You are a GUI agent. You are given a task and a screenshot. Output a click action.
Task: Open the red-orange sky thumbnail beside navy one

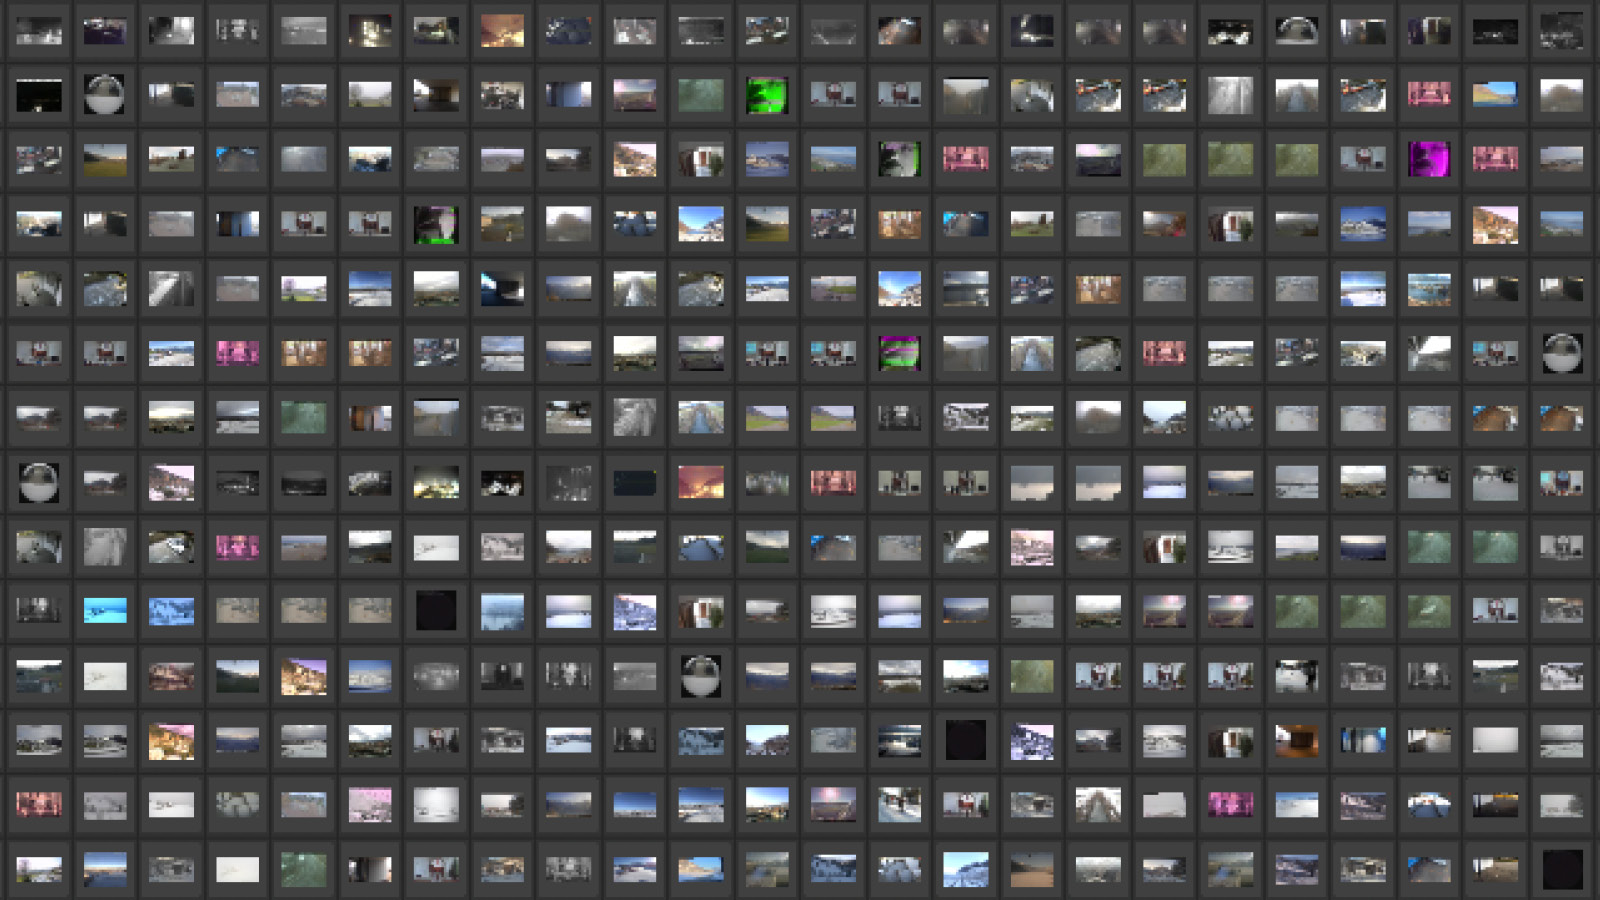point(701,483)
